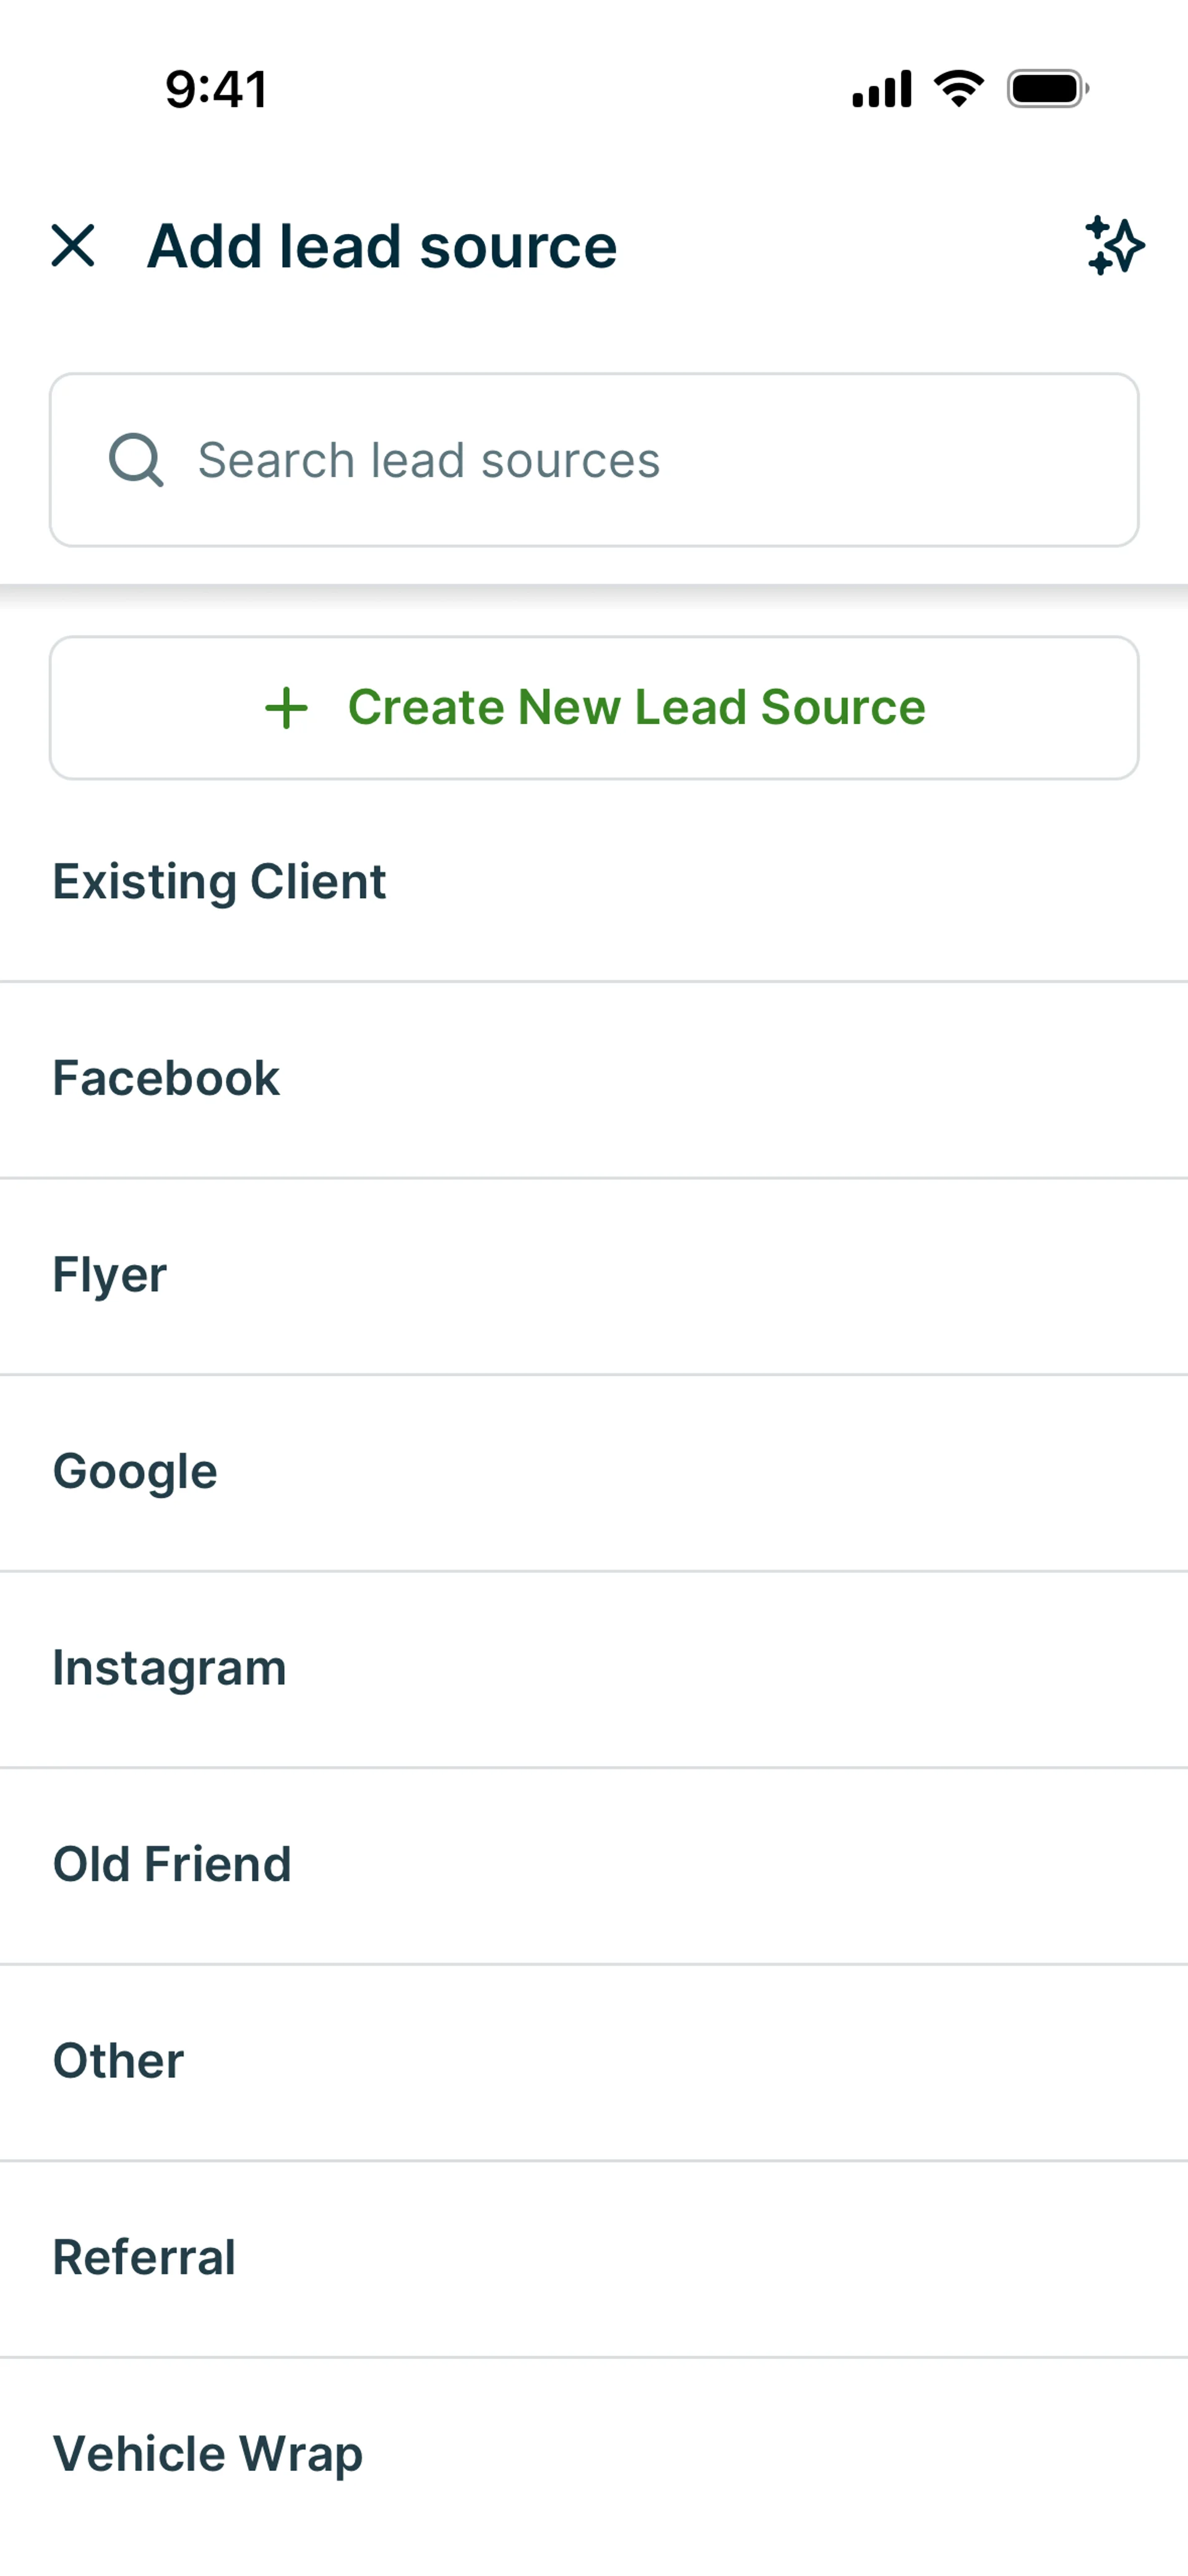
Task: Tap the AI sparkle icon
Action: point(1114,246)
